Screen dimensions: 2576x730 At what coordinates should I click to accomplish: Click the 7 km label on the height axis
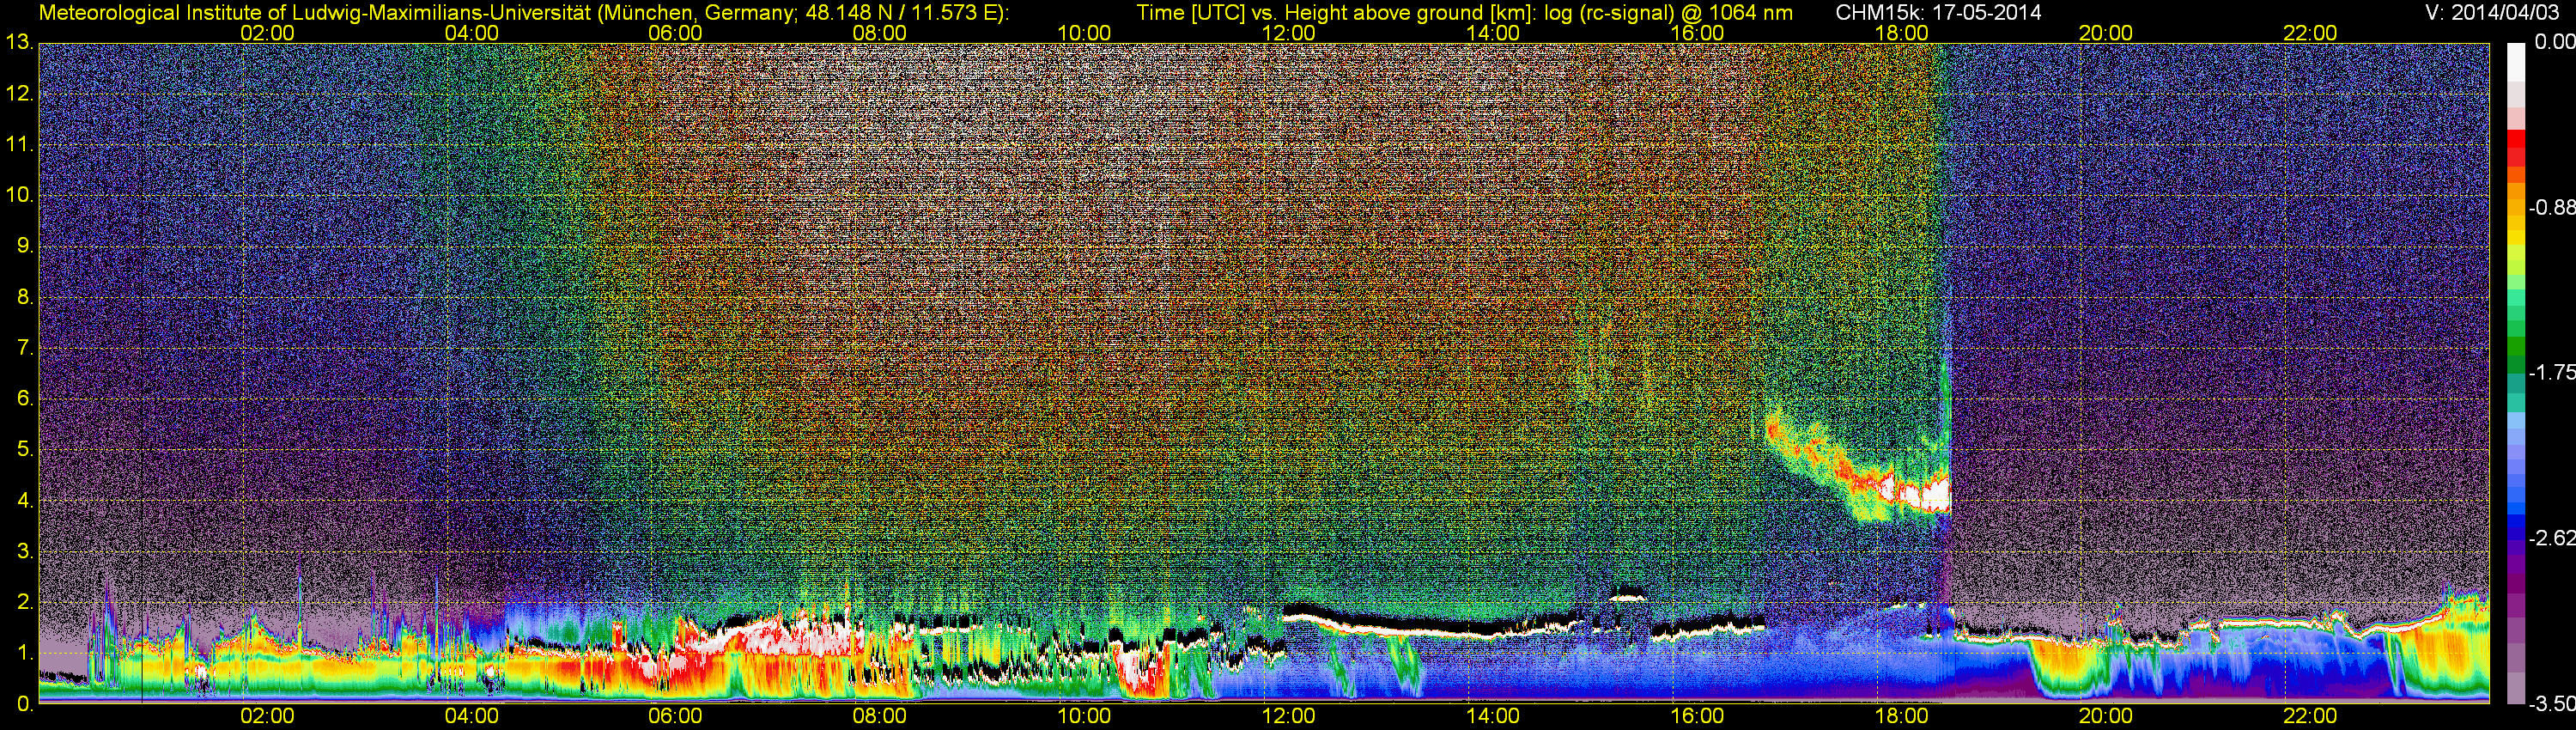tap(25, 348)
